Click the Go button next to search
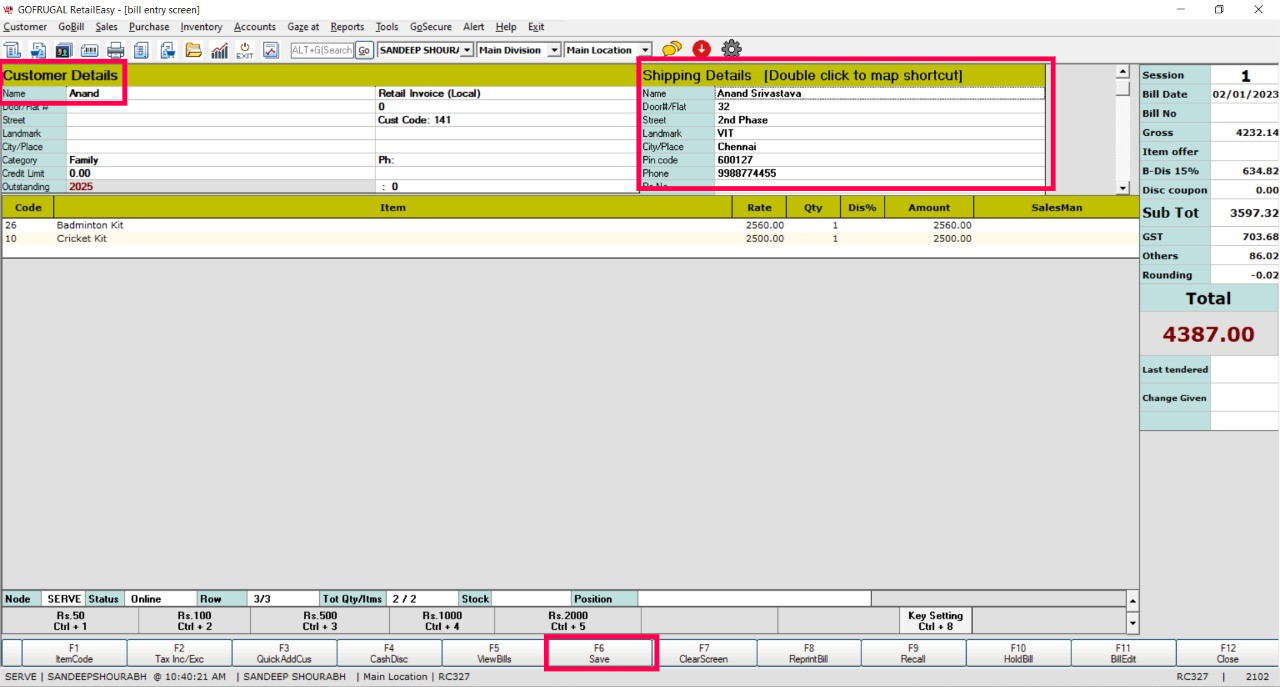 (x=364, y=50)
